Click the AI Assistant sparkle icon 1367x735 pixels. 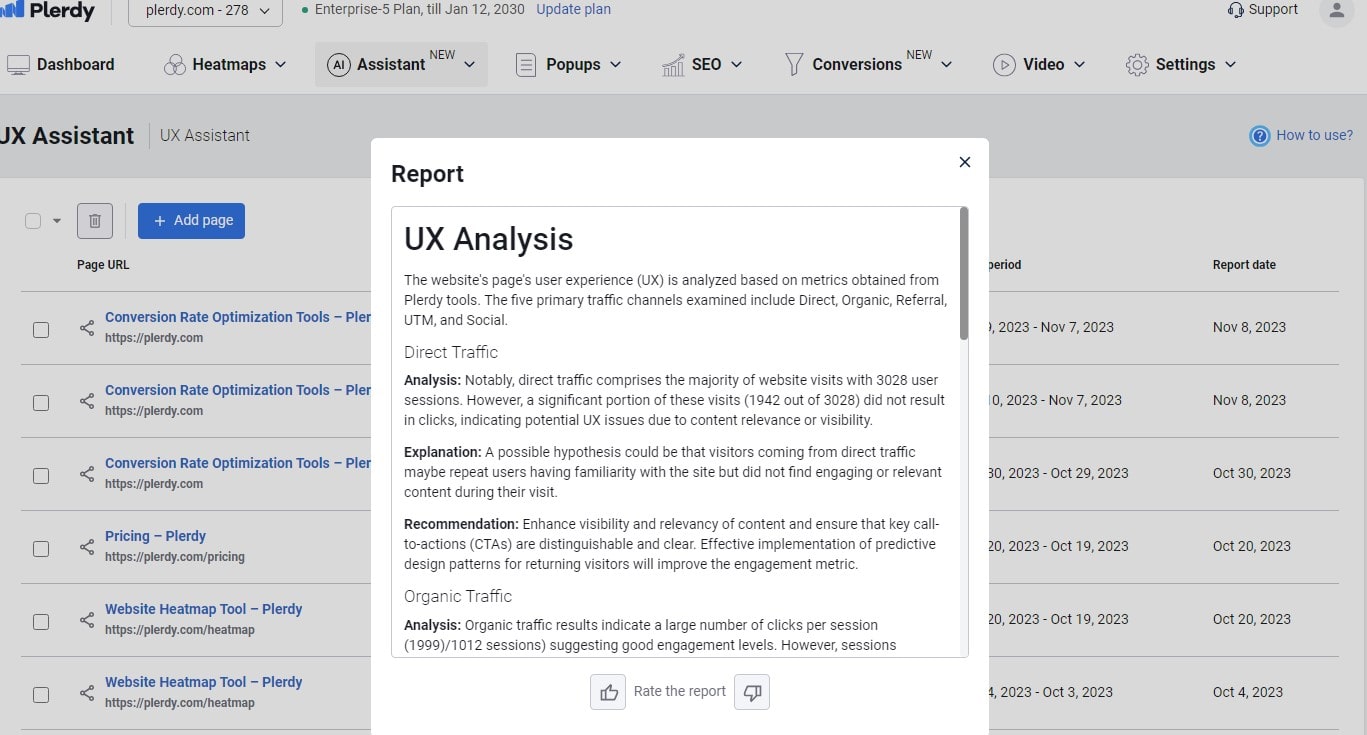[x=337, y=64]
